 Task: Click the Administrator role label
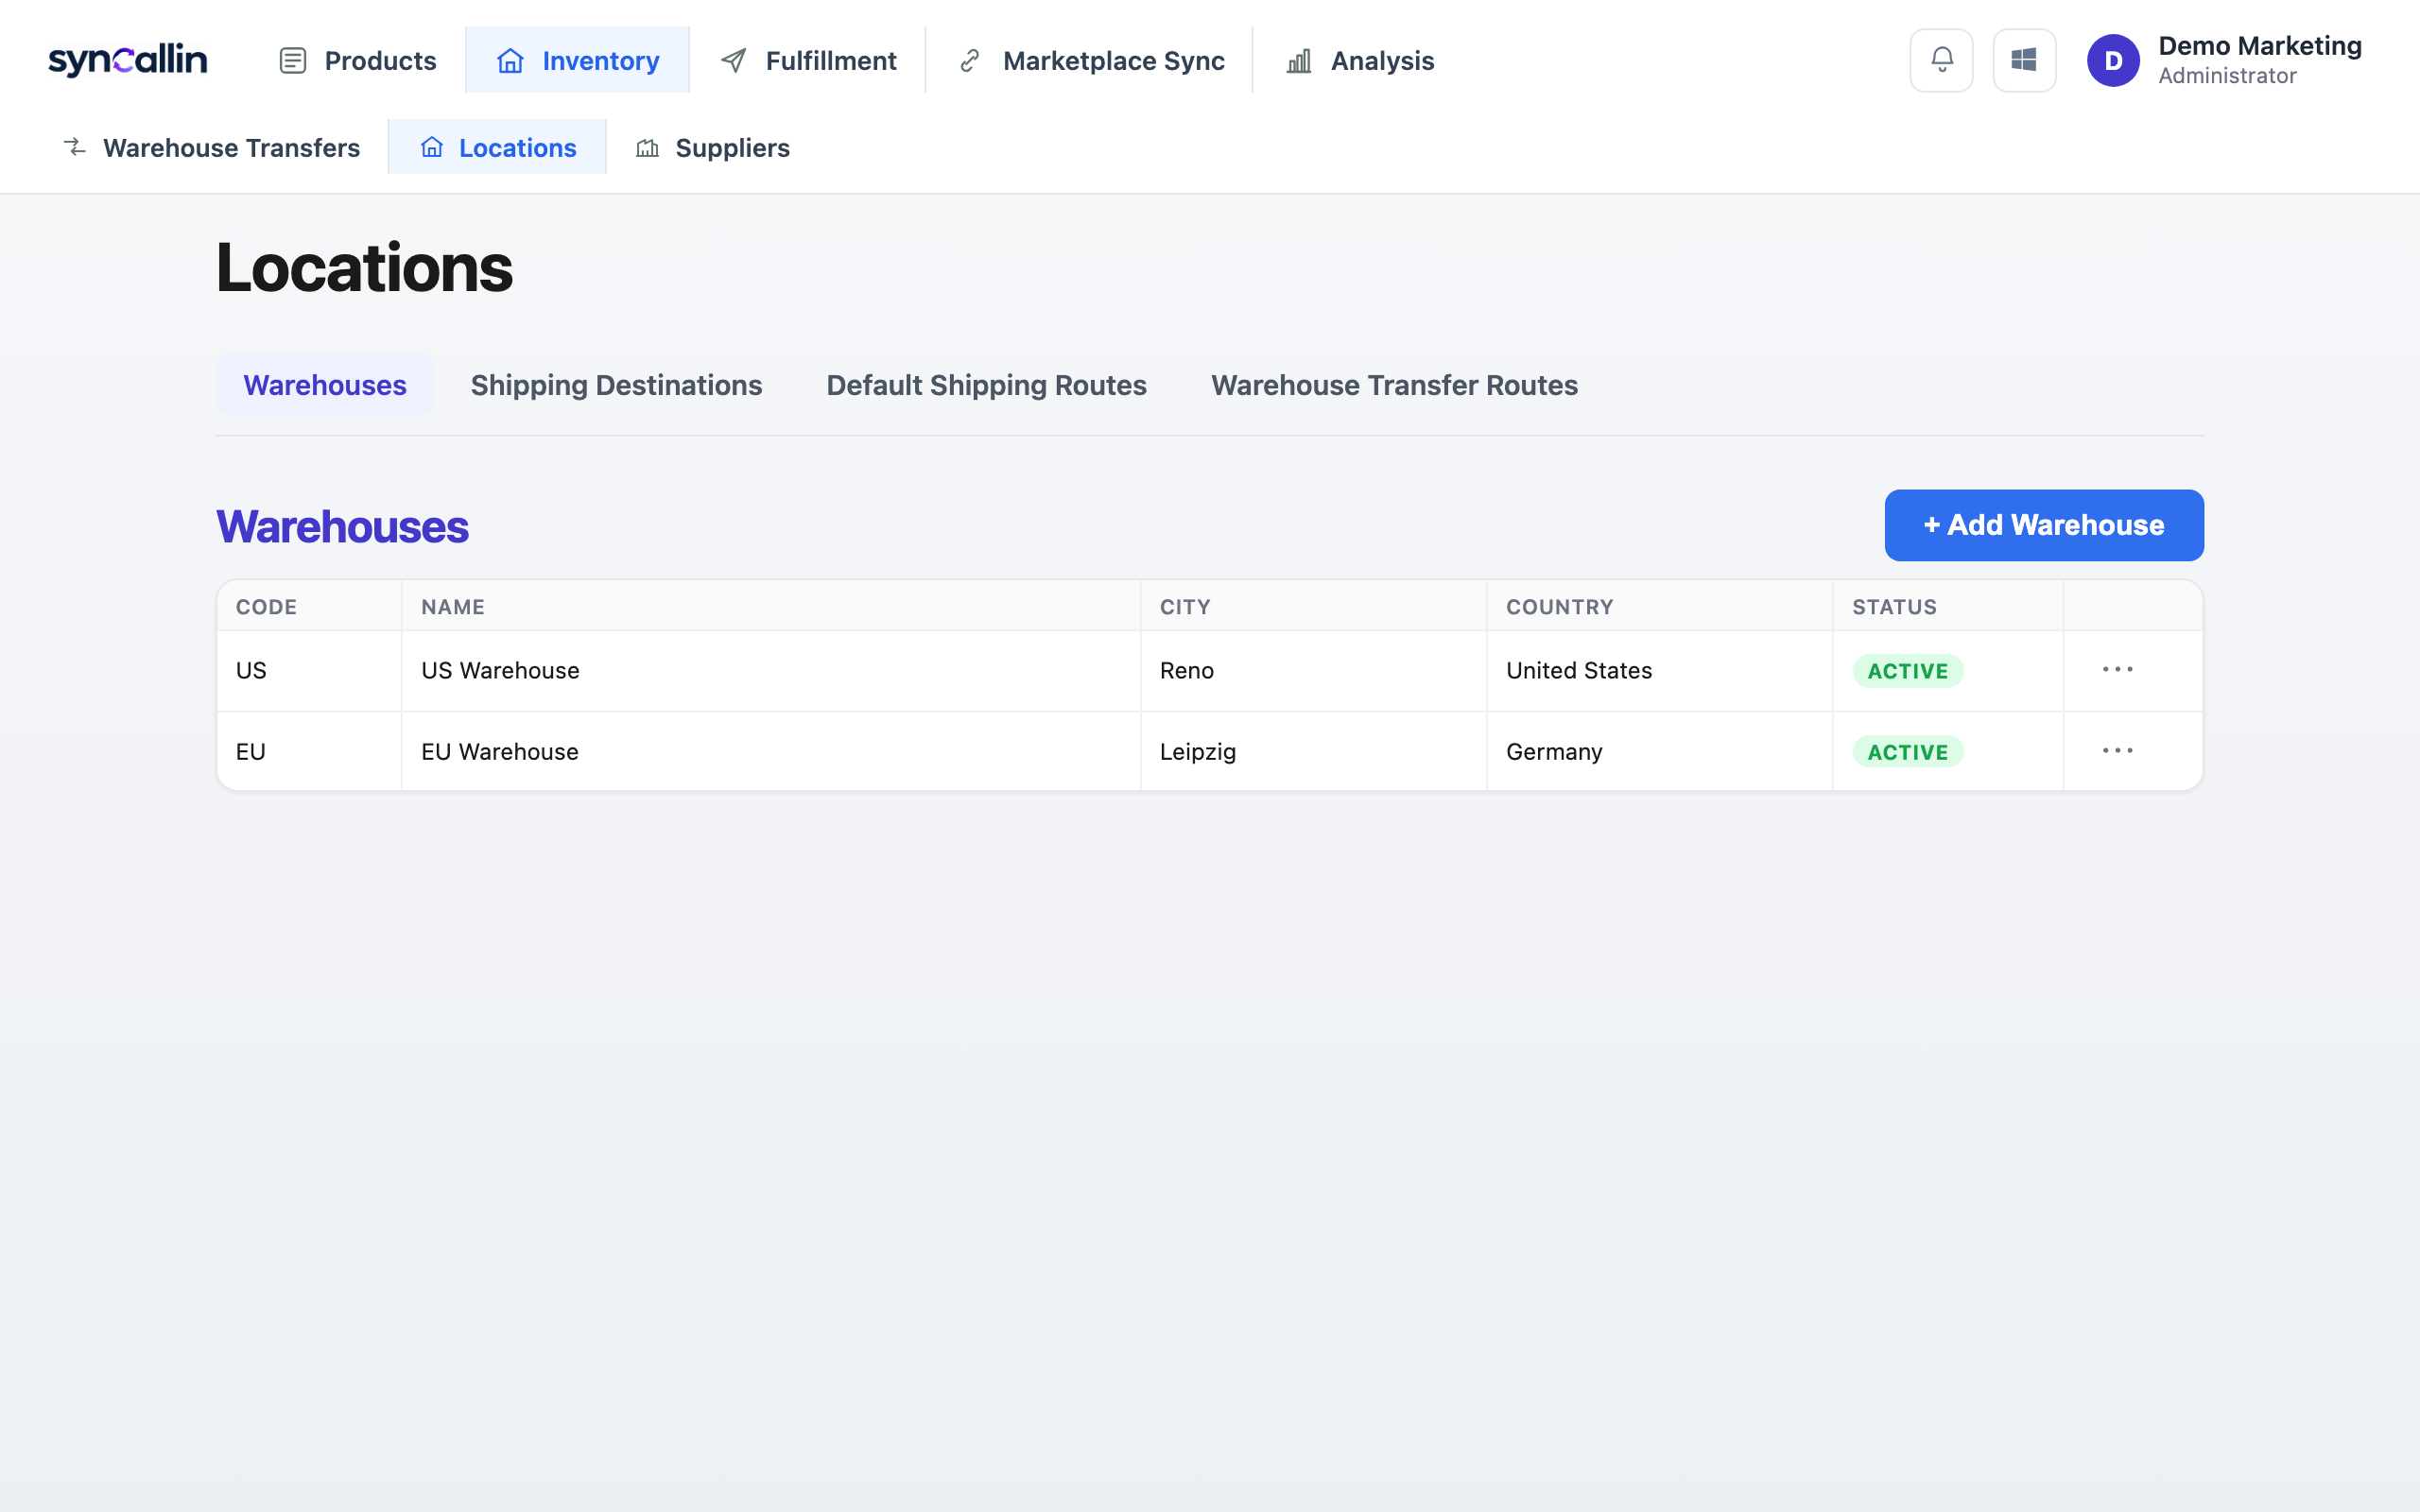click(2227, 76)
